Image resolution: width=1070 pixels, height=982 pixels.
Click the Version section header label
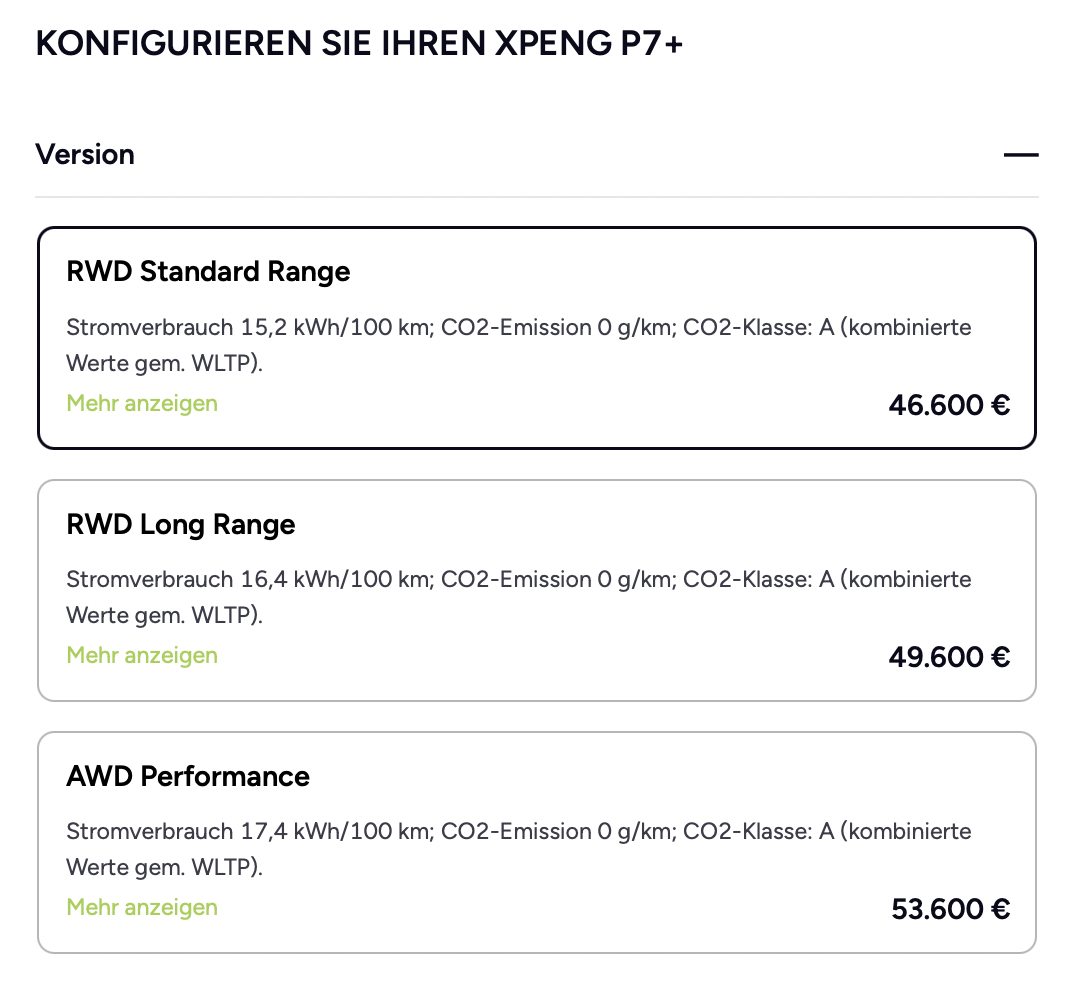click(x=85, y=155)
